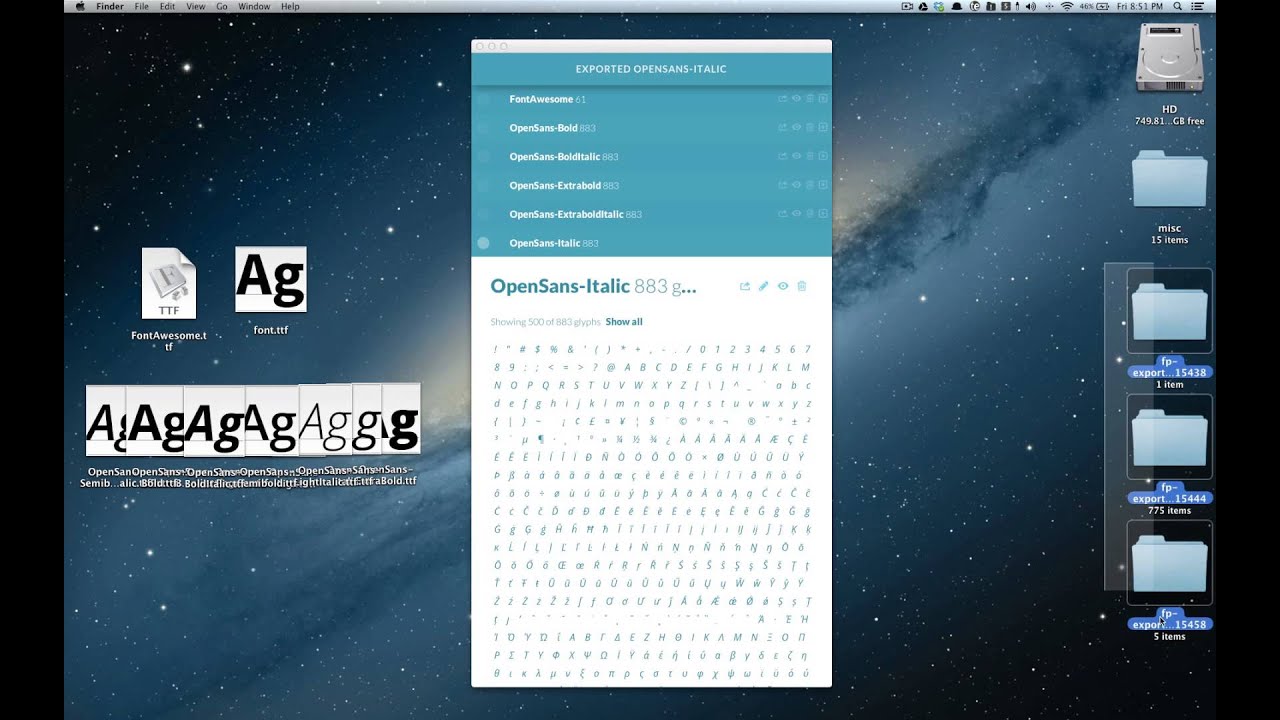The width and height of the screenshot is (1280, 720).
Task: Click the trash icon in OpenSans-ExtraboldItalic row
Action: point(810,214)
